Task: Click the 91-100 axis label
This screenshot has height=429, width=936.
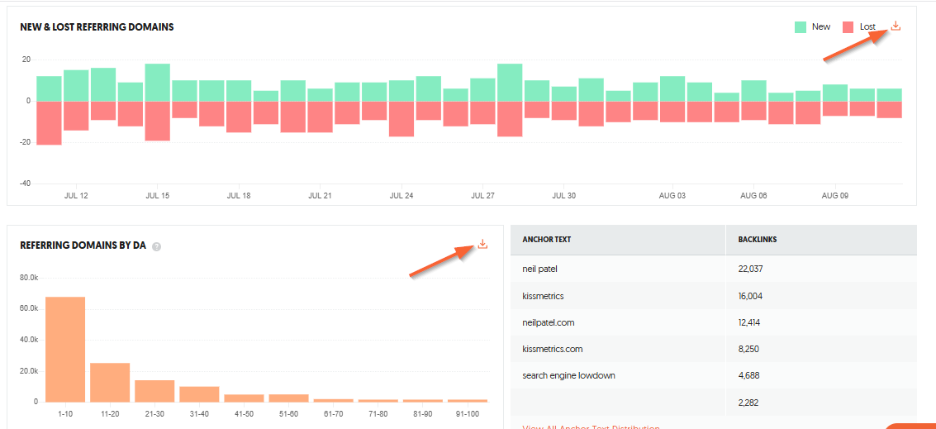Action: pyautogui.click(x=467, y=413)
